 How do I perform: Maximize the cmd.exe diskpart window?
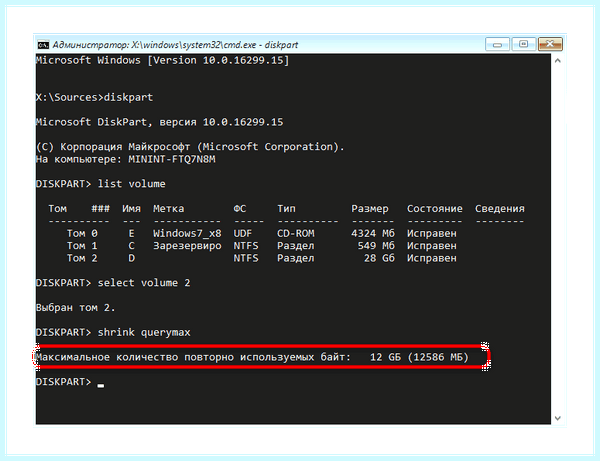[523, 44]
